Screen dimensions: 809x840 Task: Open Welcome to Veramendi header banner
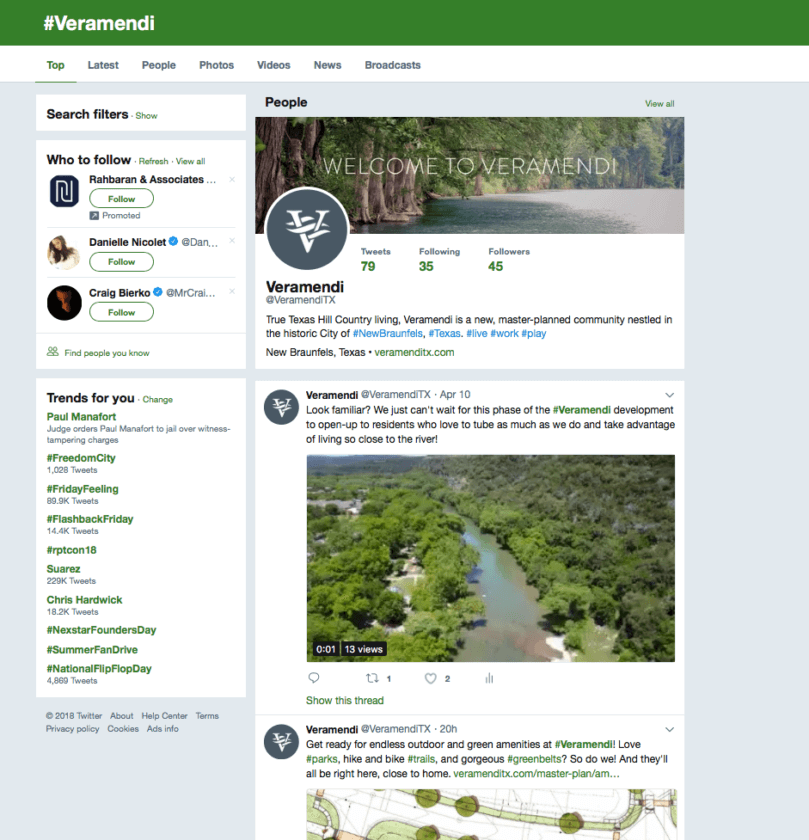pyautogui.click(x=470, y=176)
